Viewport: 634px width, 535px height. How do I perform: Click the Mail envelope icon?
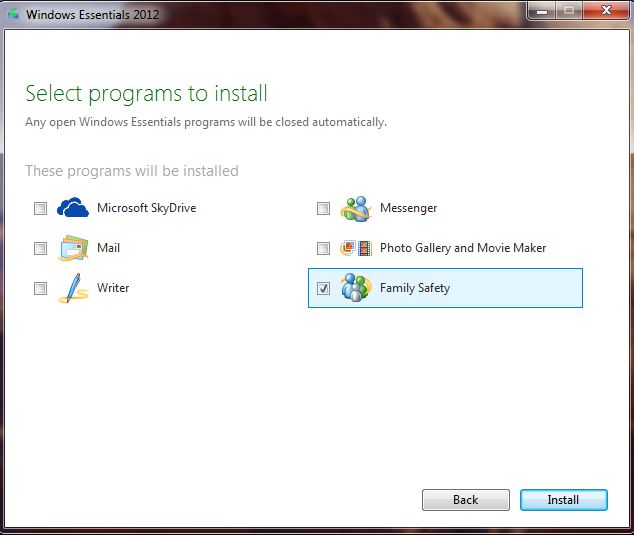[x=73, y=248]
